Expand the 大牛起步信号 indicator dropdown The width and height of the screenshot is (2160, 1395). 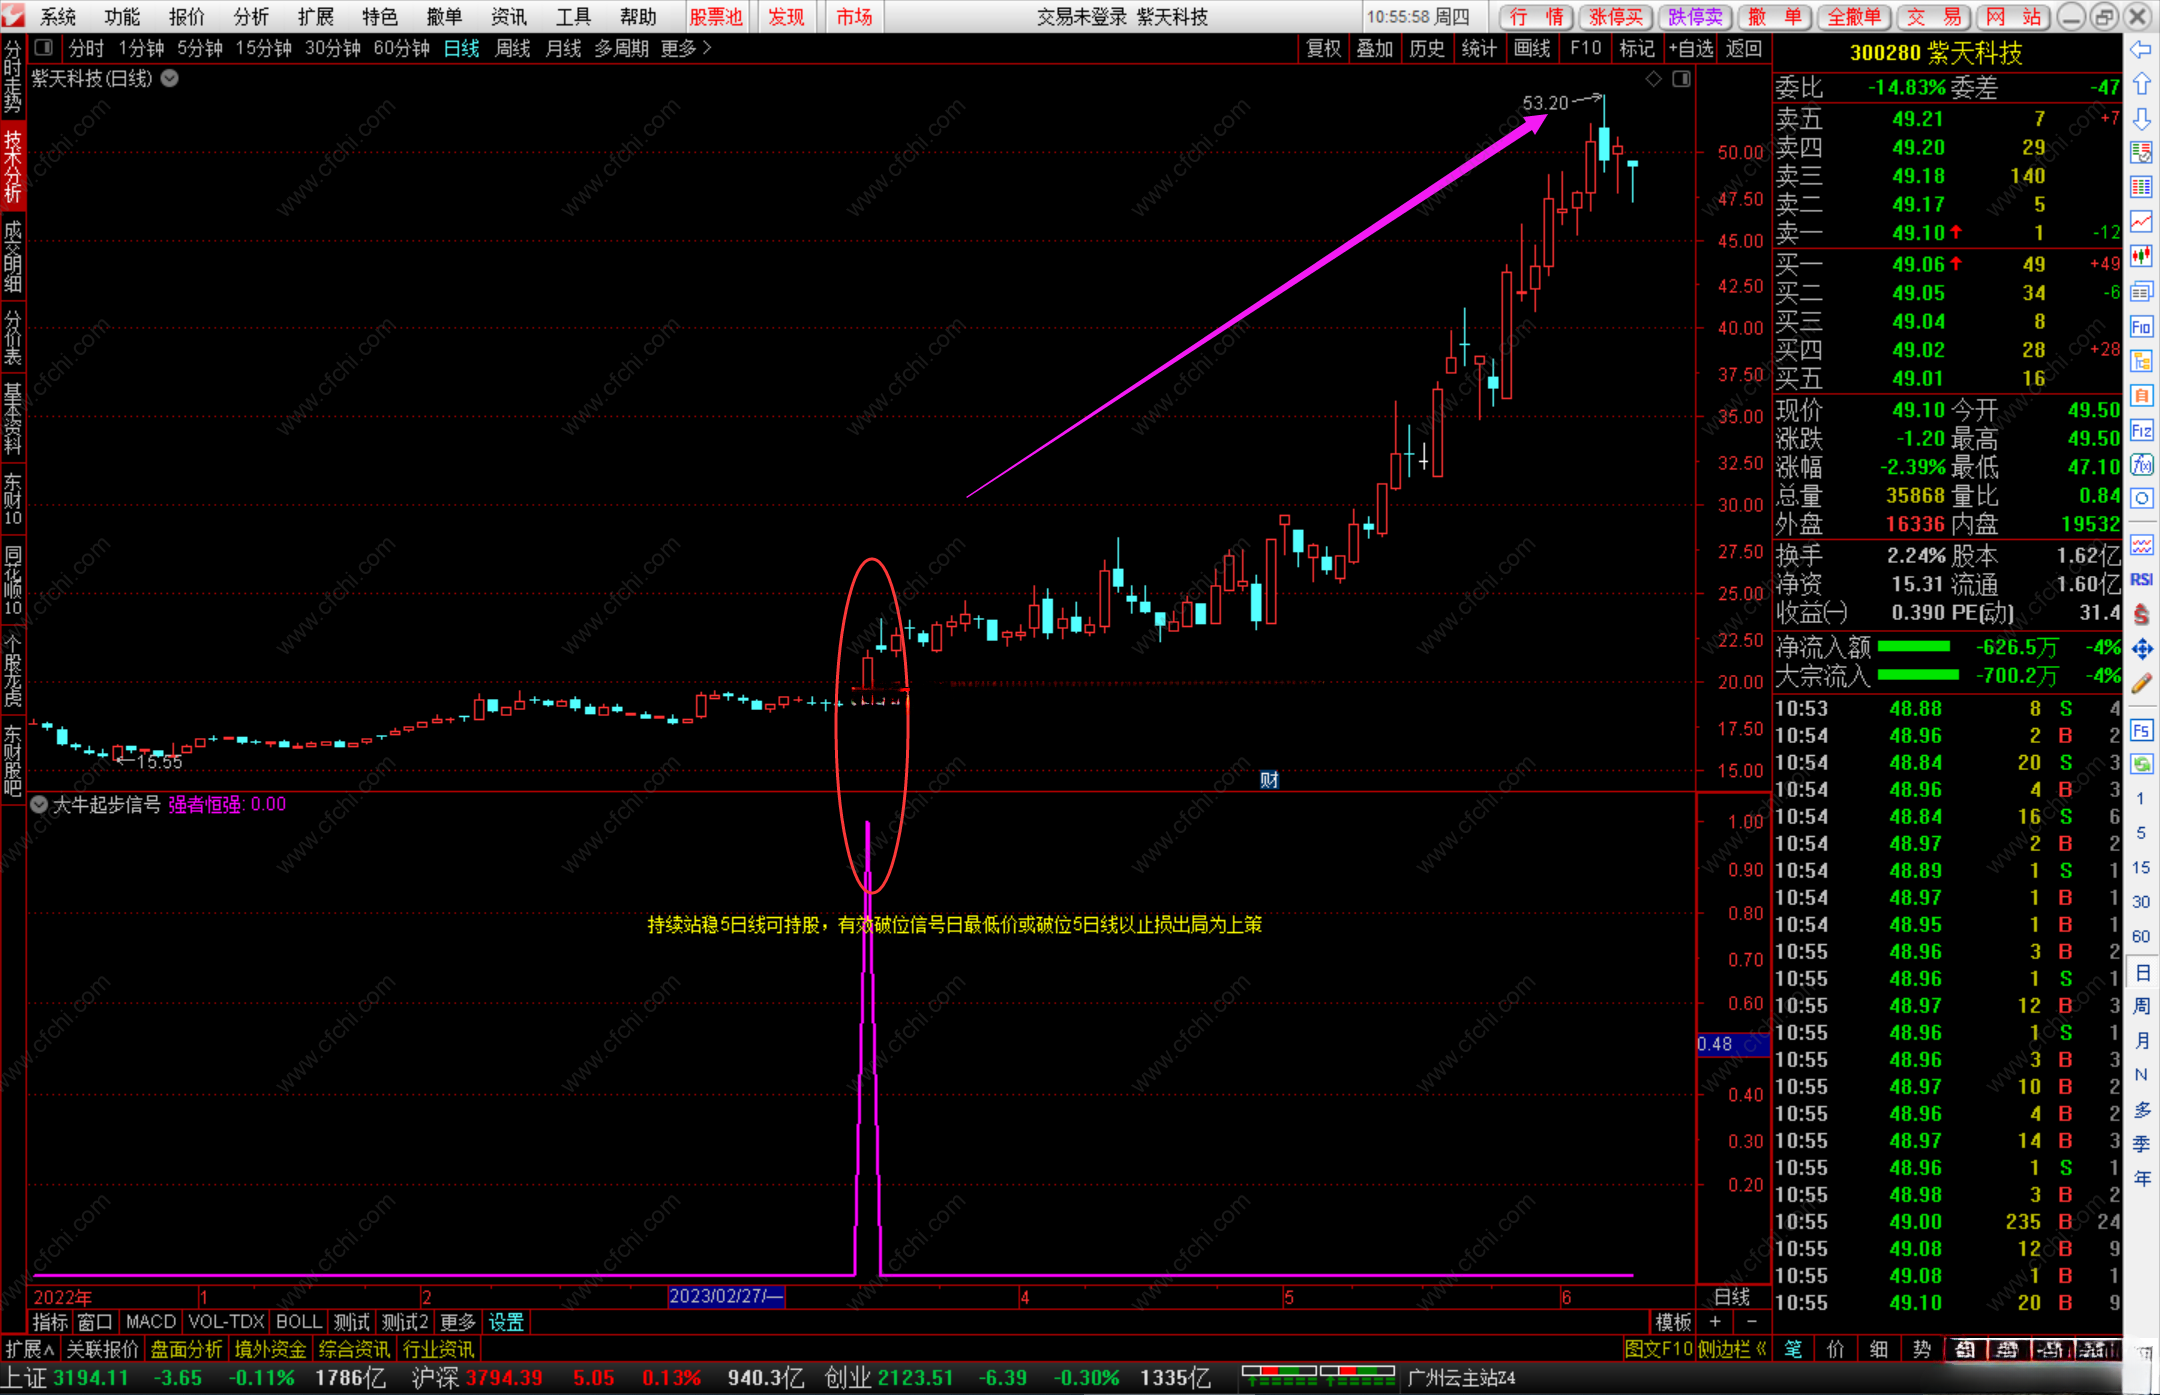tap(39, 805)
